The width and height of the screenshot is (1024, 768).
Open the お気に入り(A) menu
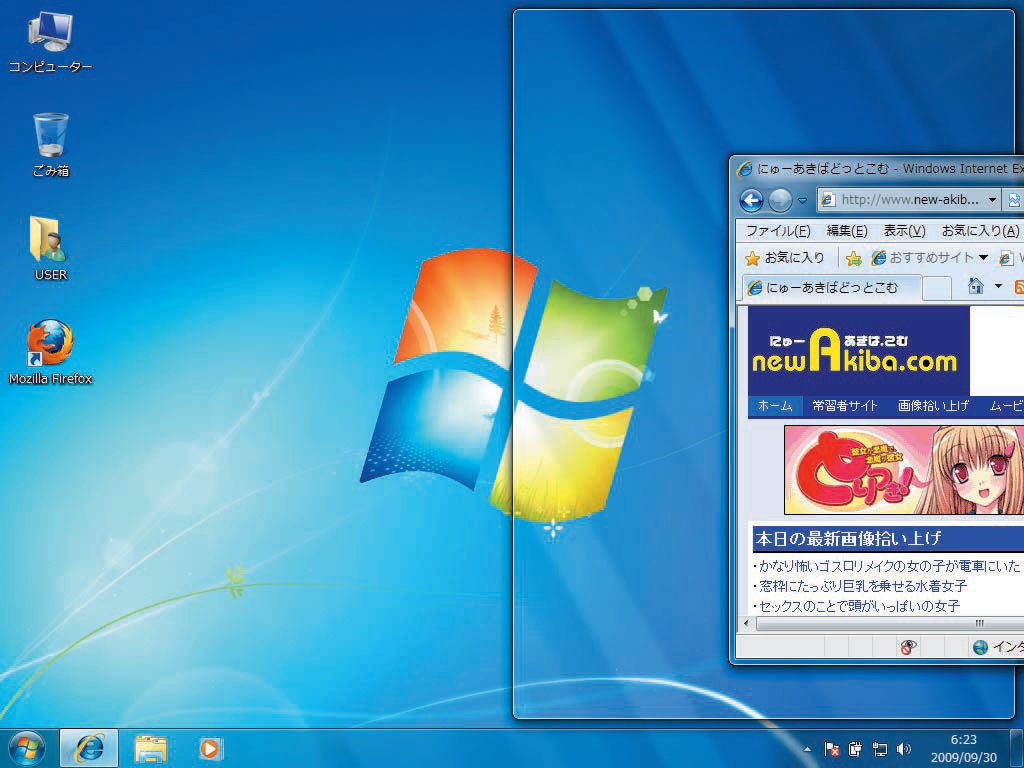[980, 231]
